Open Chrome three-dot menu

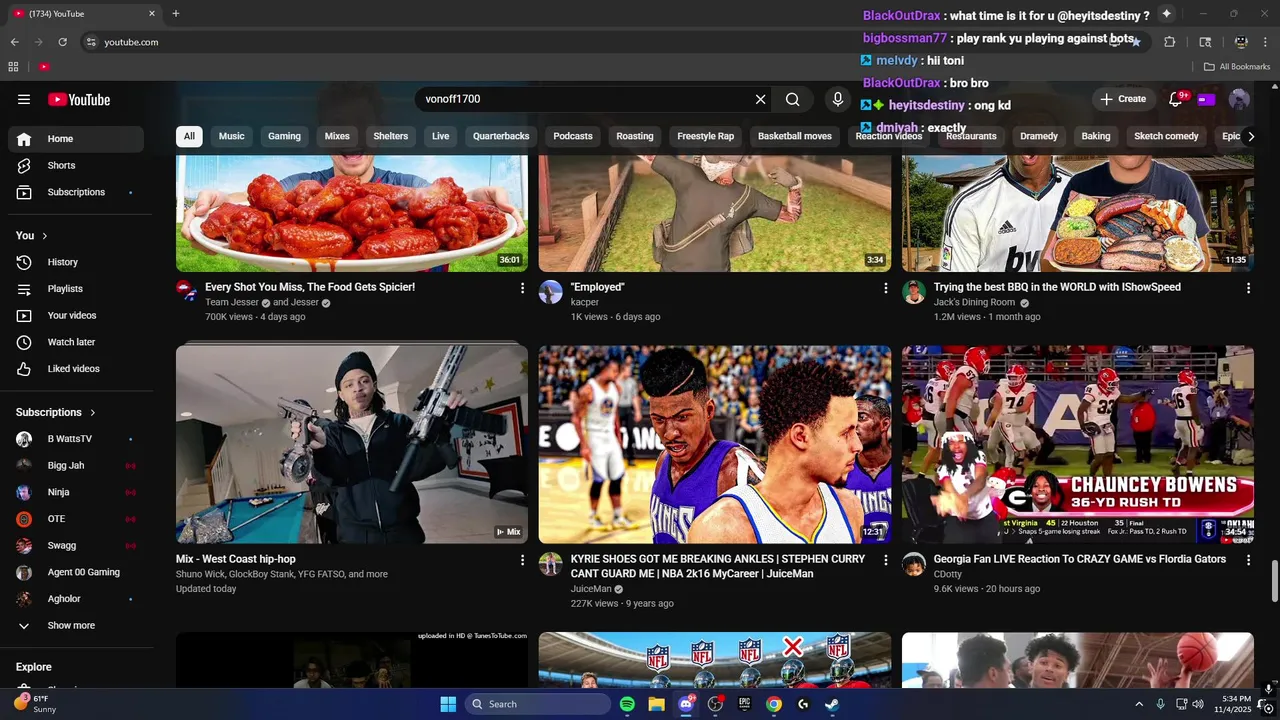click(x=1267, y=42)
